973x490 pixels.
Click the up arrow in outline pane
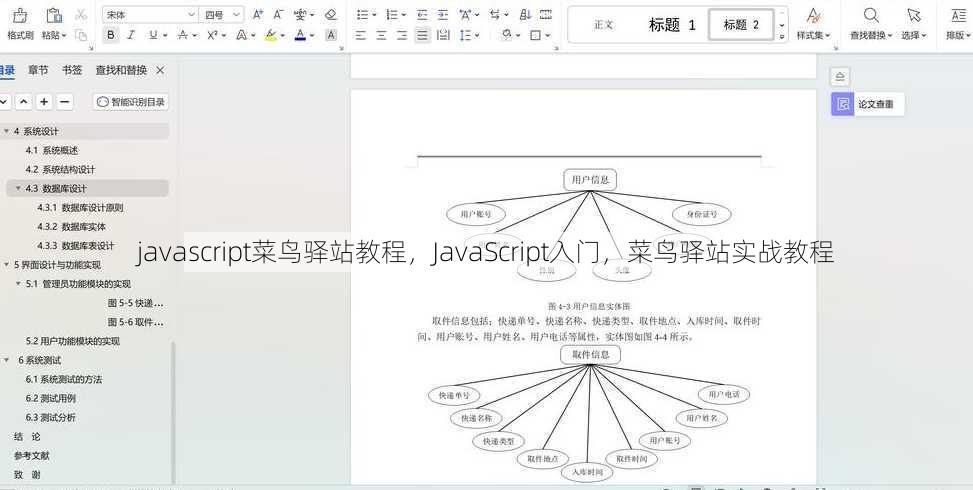click(23, 102)
